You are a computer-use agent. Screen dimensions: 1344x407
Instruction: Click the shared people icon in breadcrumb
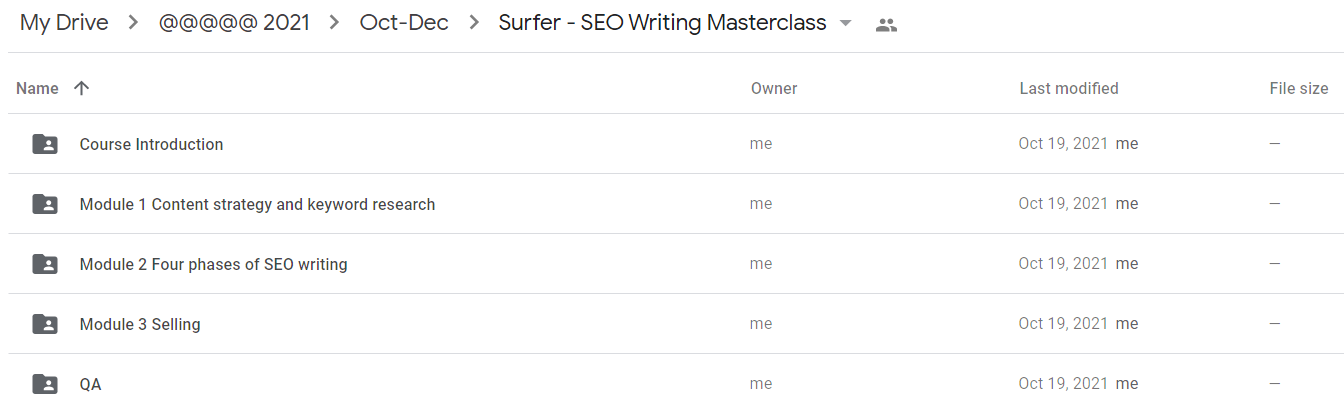pyautogui.click(x=886, y=25)
